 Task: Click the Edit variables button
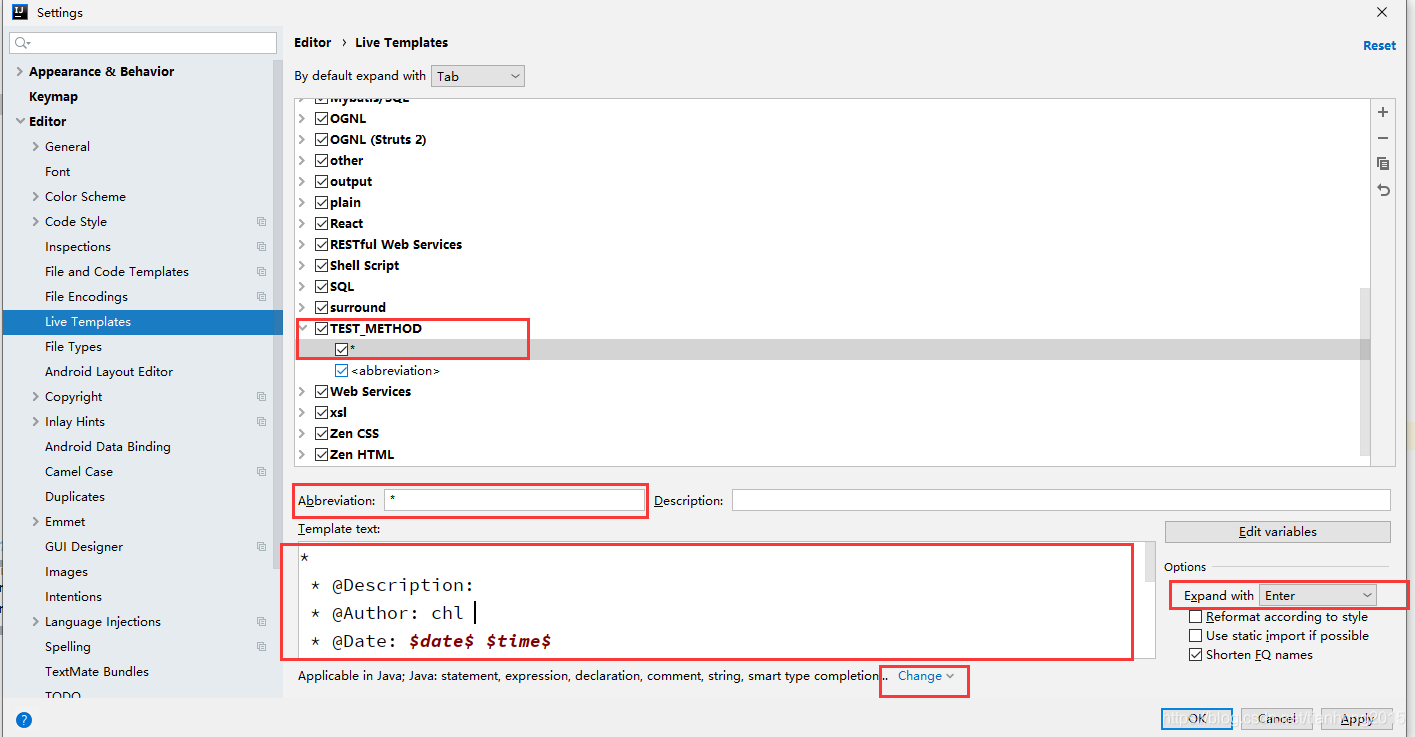(x=1277, y=532)
